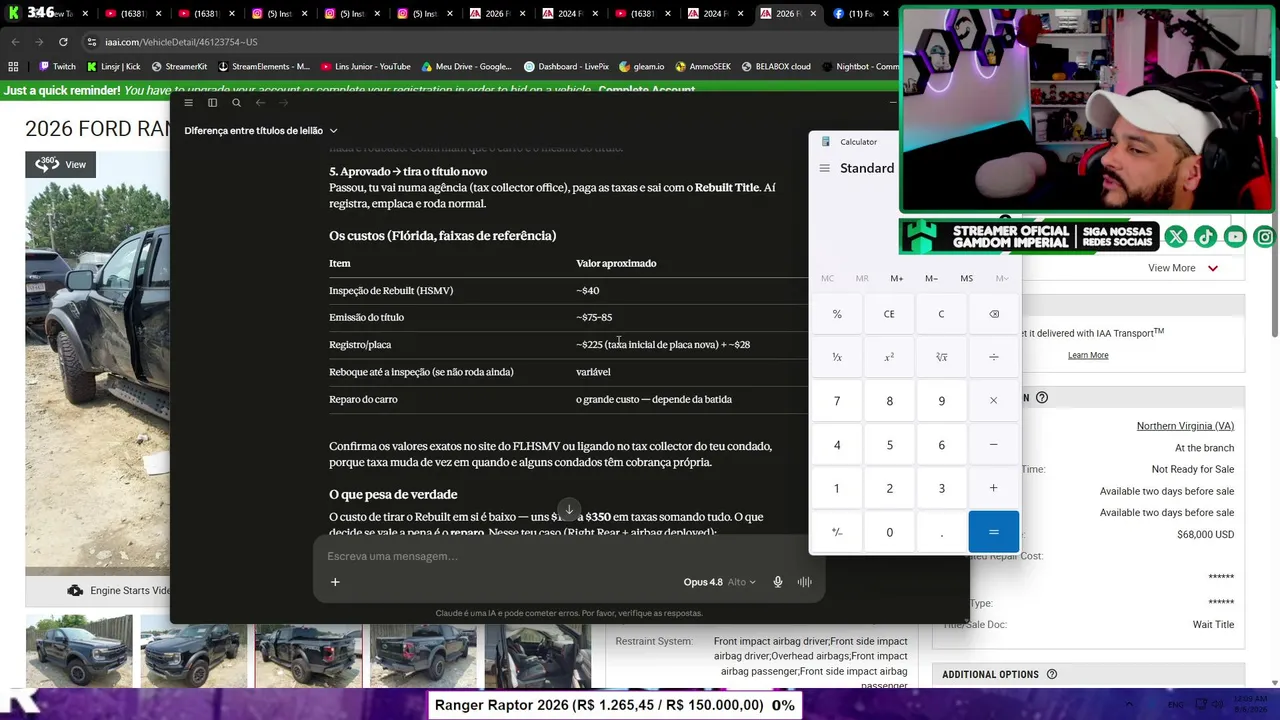The height and width of the screenshot is (720, 1280).
Task: Click the multiply key in Calculator
Action: (994, 401)
